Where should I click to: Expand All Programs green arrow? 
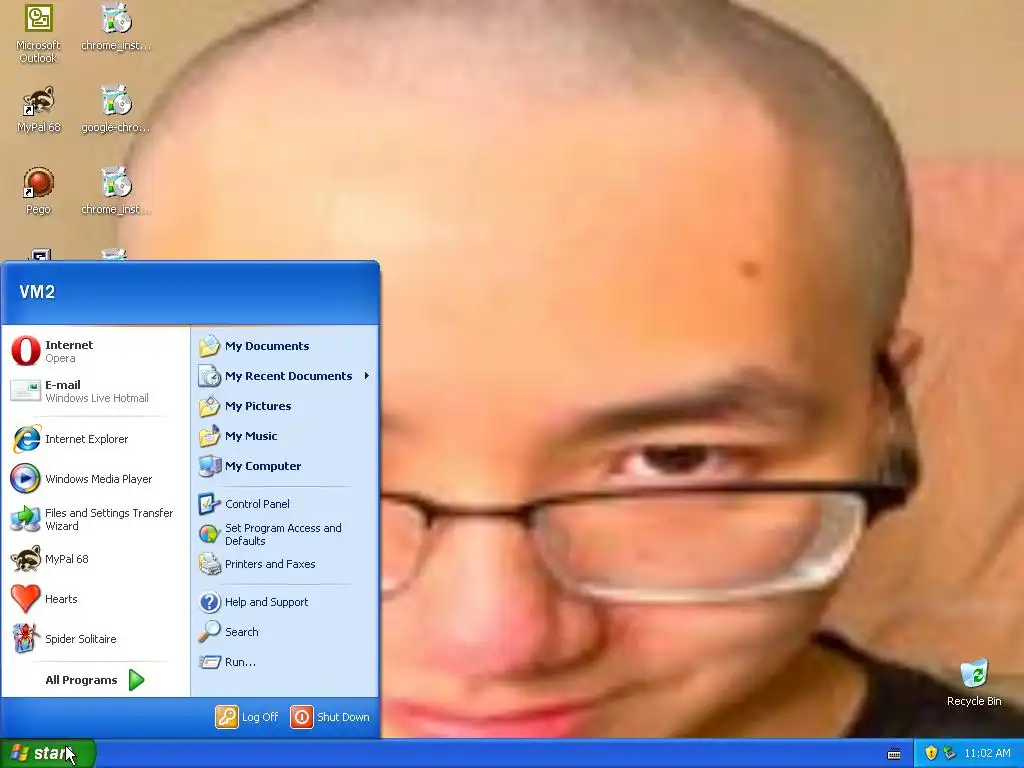tap(136, 680)
